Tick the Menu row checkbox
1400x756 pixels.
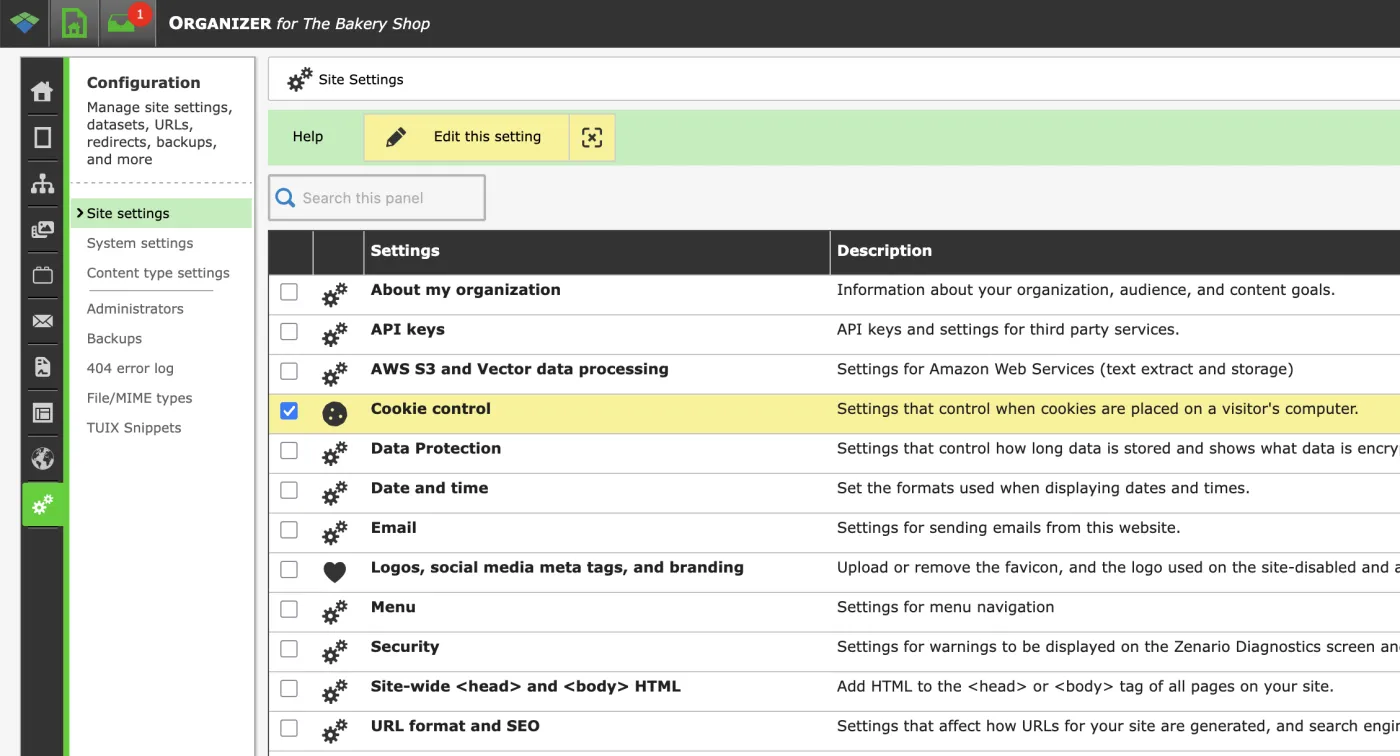[x=289, y=609]
